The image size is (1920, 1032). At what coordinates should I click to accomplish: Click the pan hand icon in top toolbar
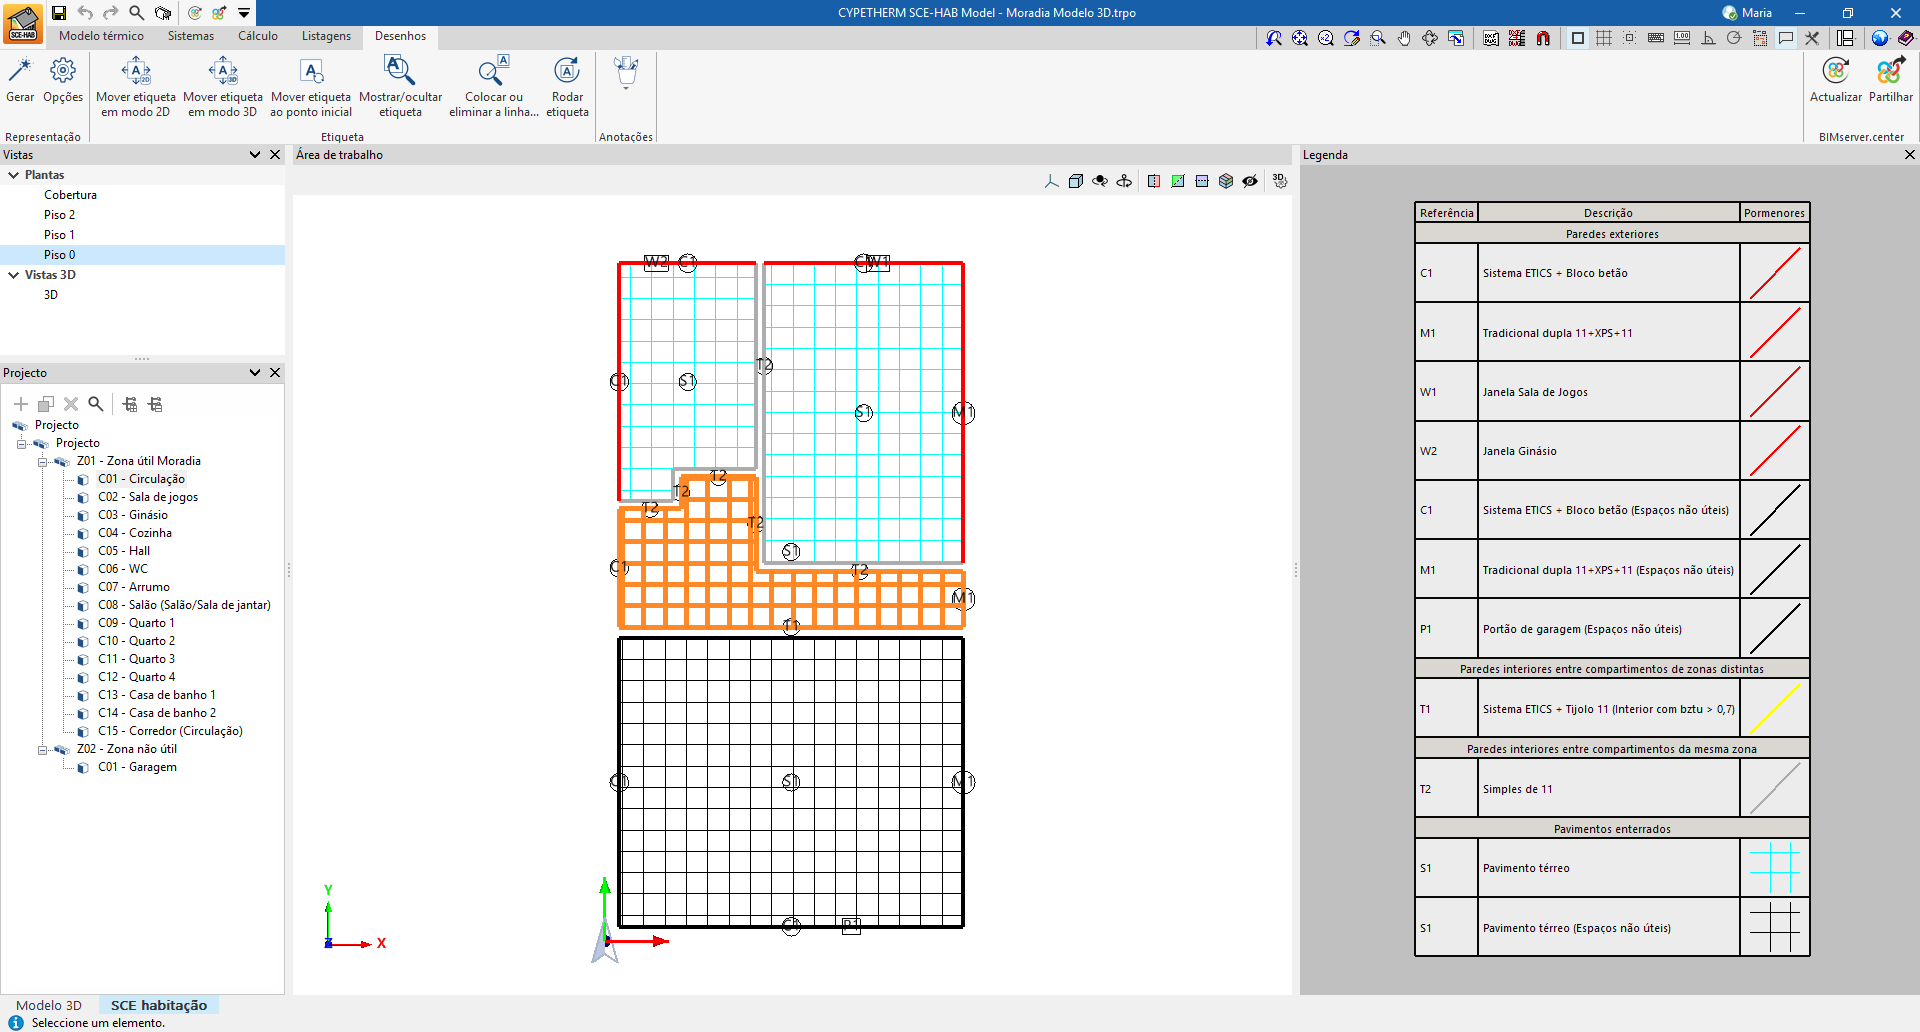coord(1404,38)
